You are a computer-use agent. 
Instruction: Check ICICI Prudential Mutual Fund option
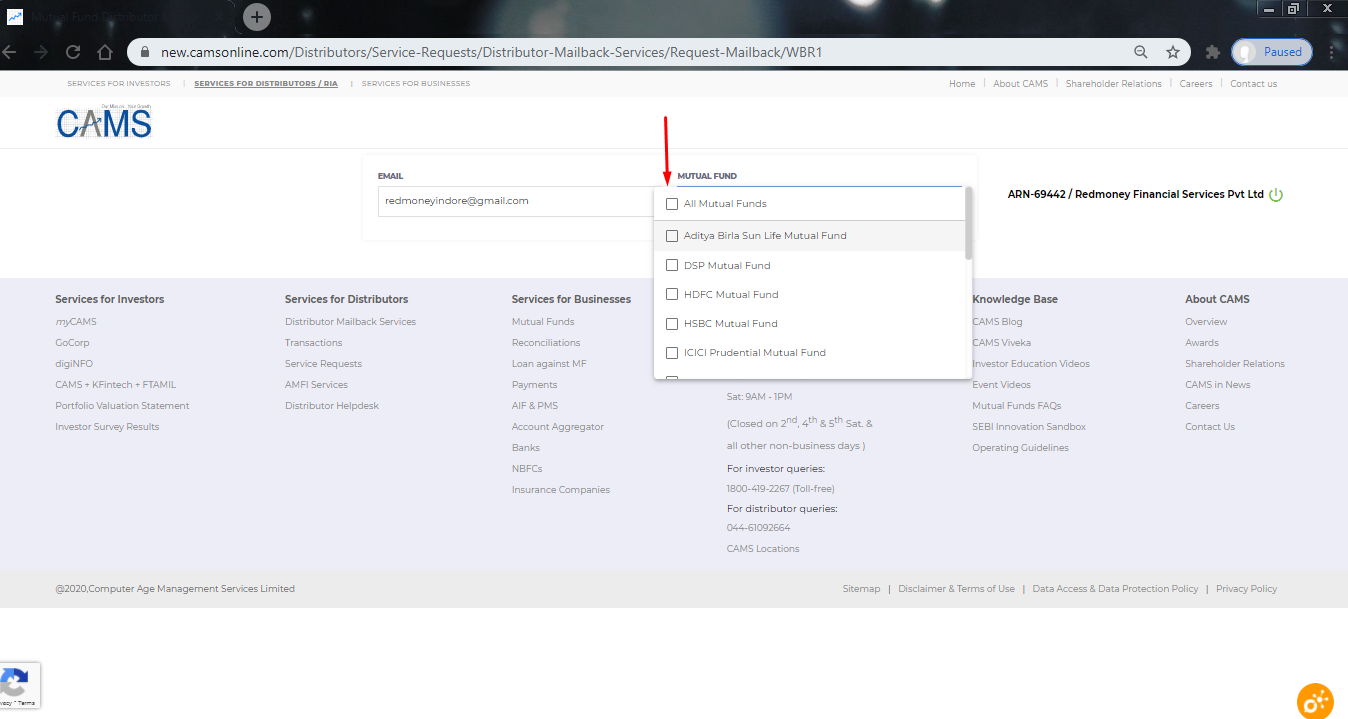coord(672,353)
